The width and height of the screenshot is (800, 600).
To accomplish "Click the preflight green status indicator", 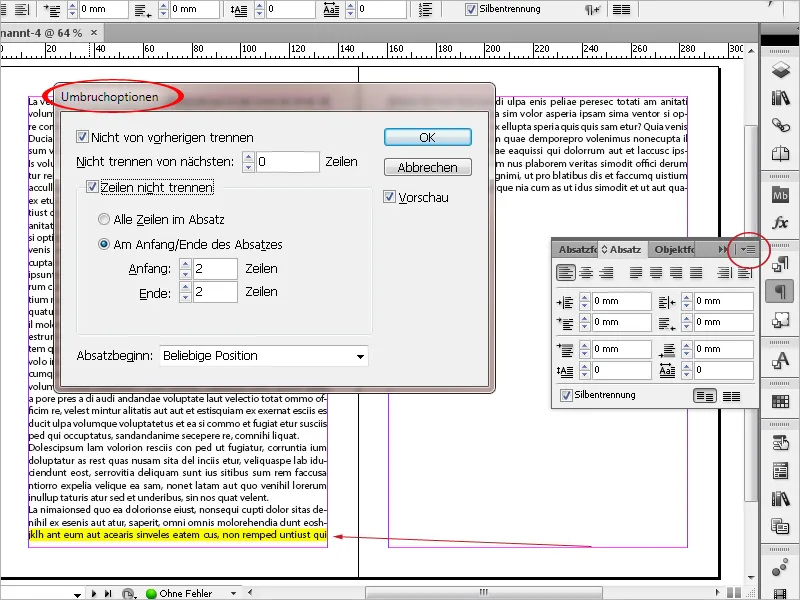I will pos(151,593).
